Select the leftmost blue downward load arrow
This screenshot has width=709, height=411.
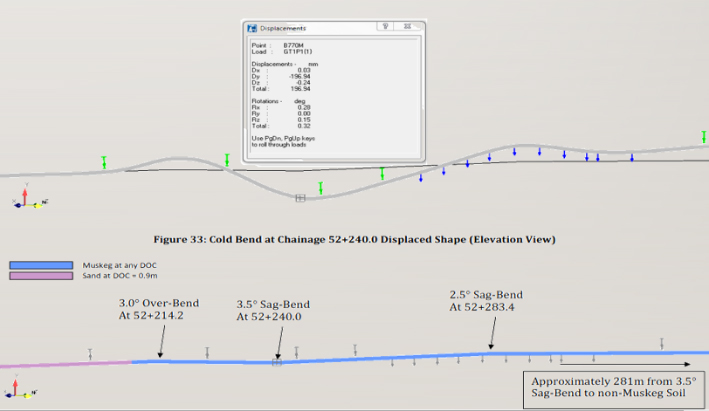click(x=421, y=176)
